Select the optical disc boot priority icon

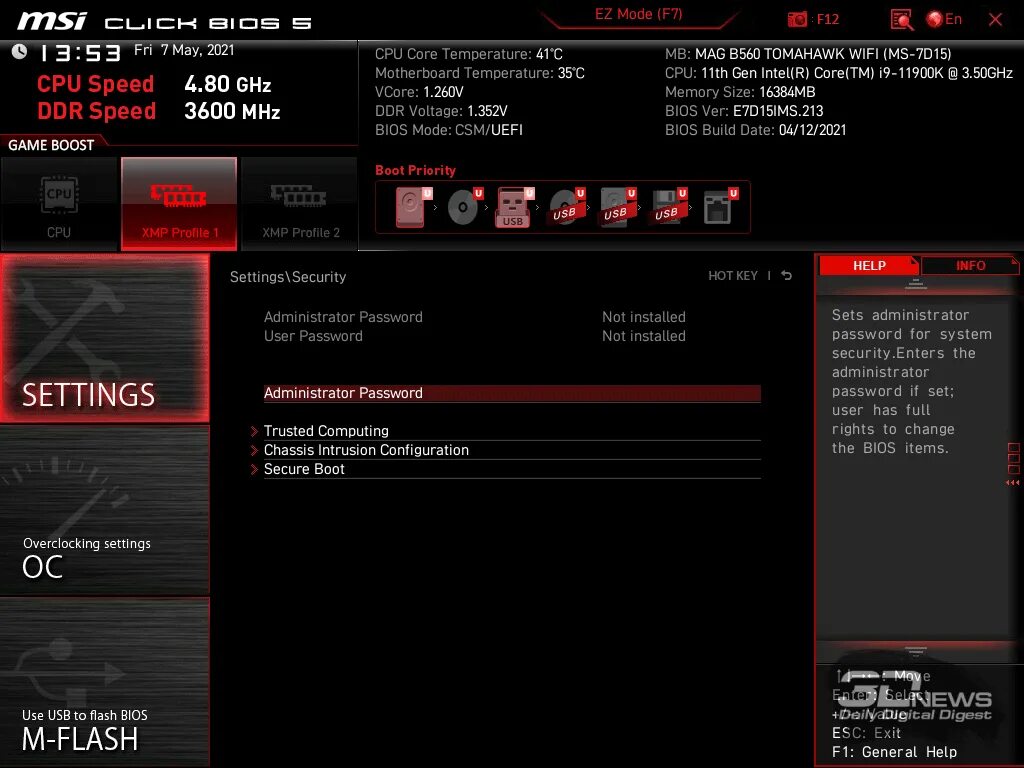tap(464, 207)
